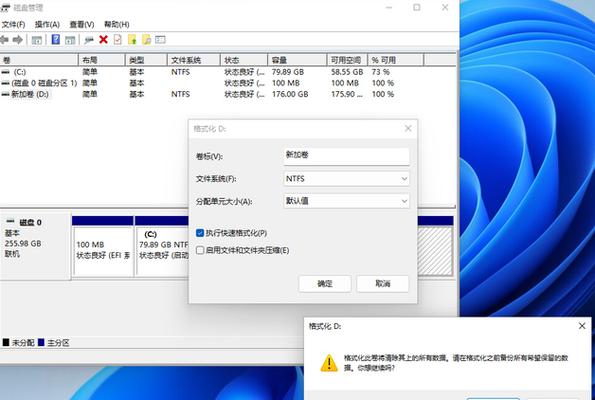
Task: Click the red X delete icon in toolbar
Action: (103, 39)
